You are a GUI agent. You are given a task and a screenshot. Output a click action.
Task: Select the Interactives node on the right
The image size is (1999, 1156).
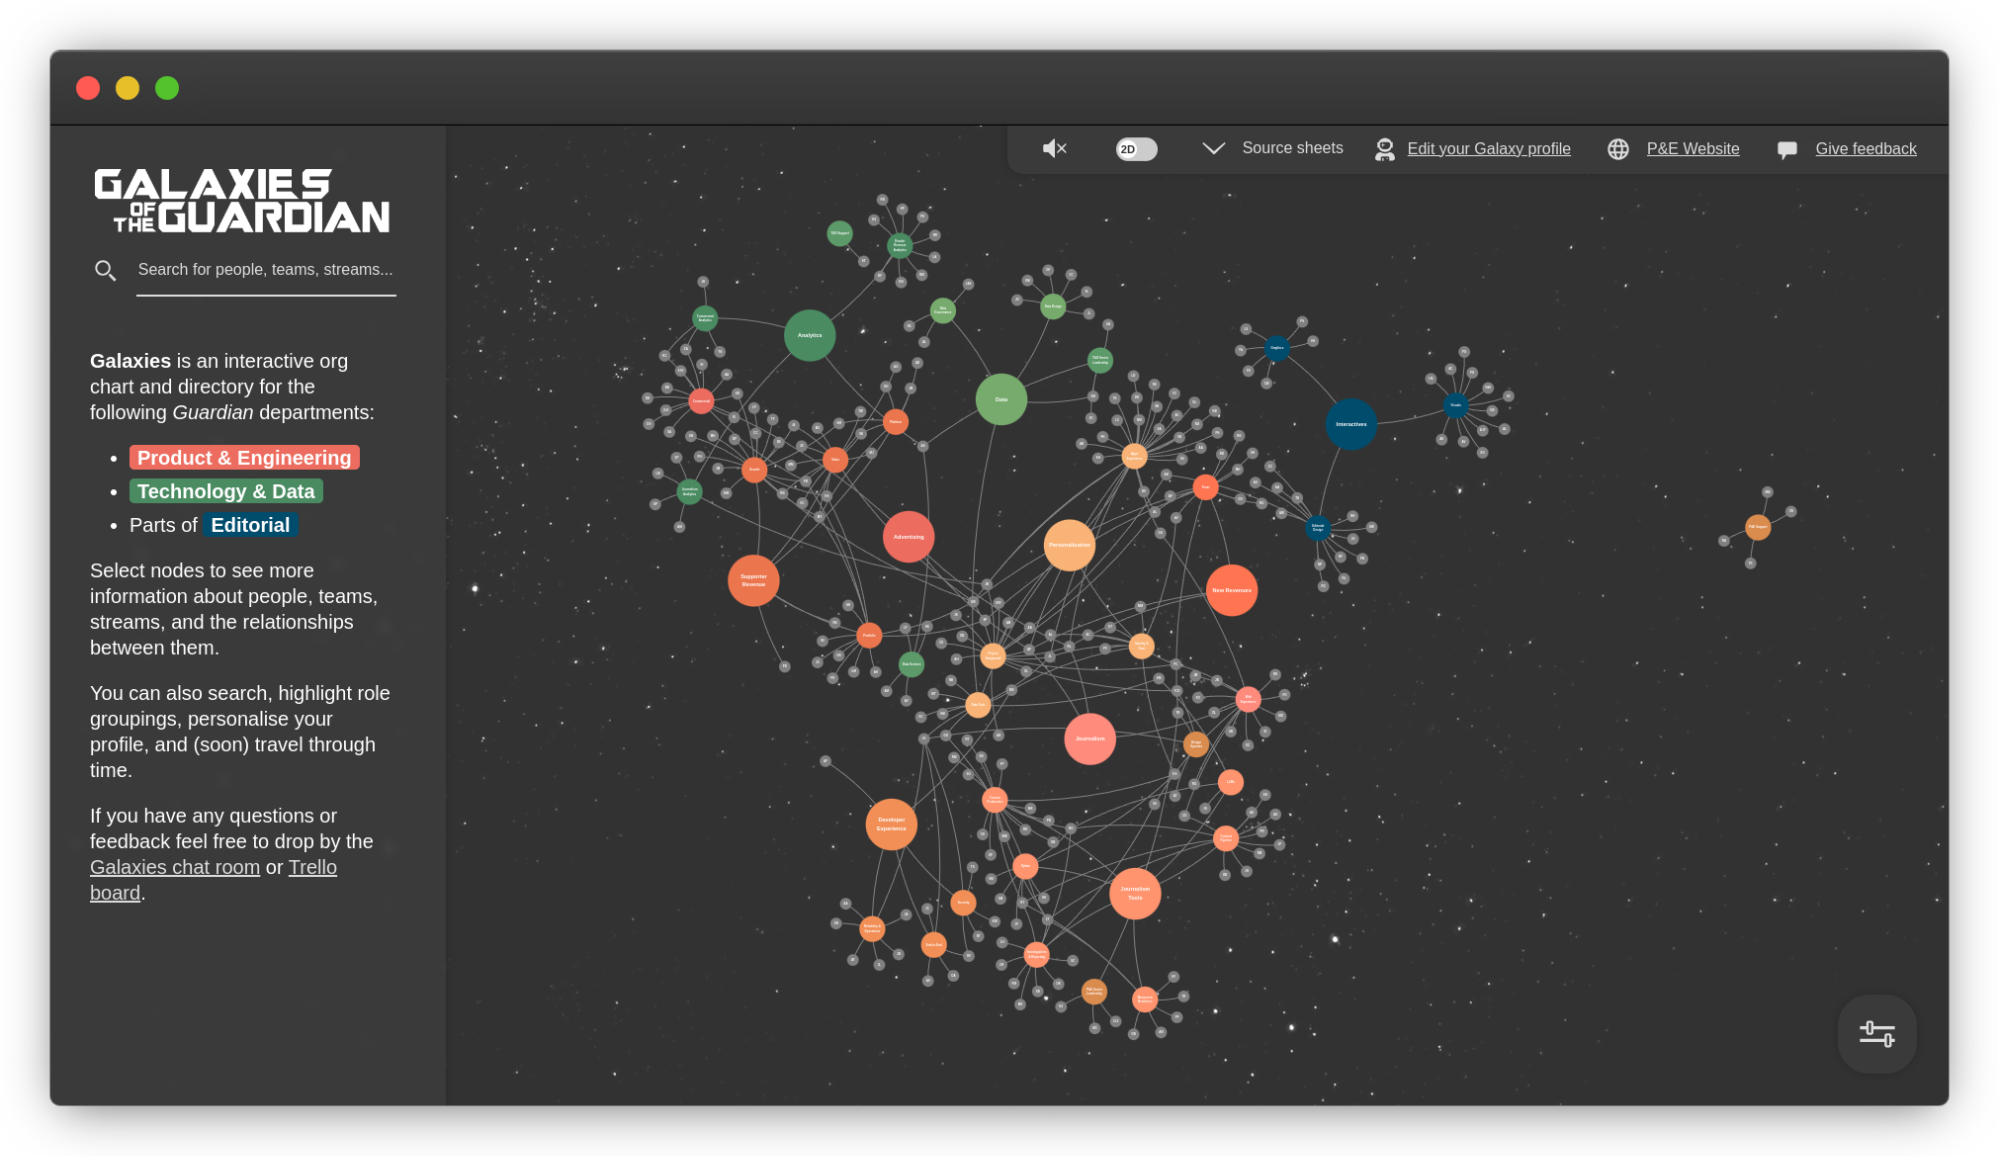[1351, 424]
